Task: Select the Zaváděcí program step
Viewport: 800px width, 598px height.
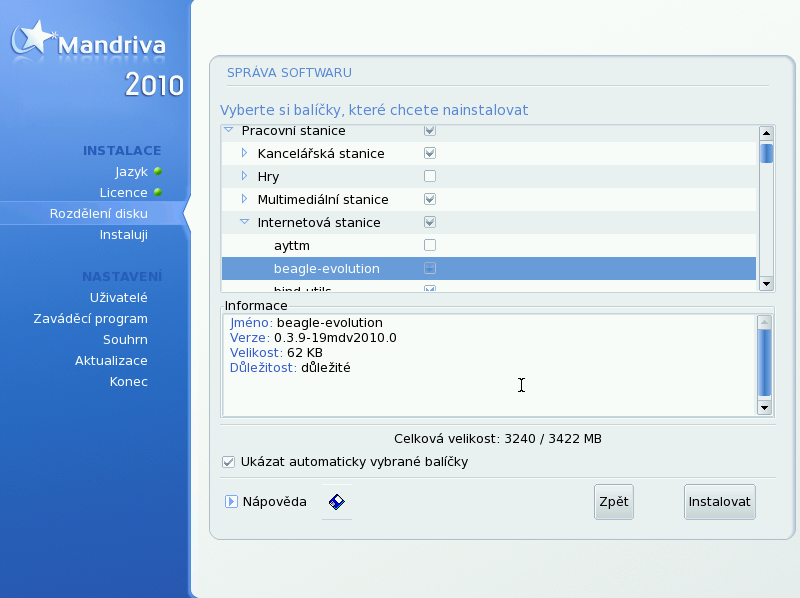Action: click(90, 319)
